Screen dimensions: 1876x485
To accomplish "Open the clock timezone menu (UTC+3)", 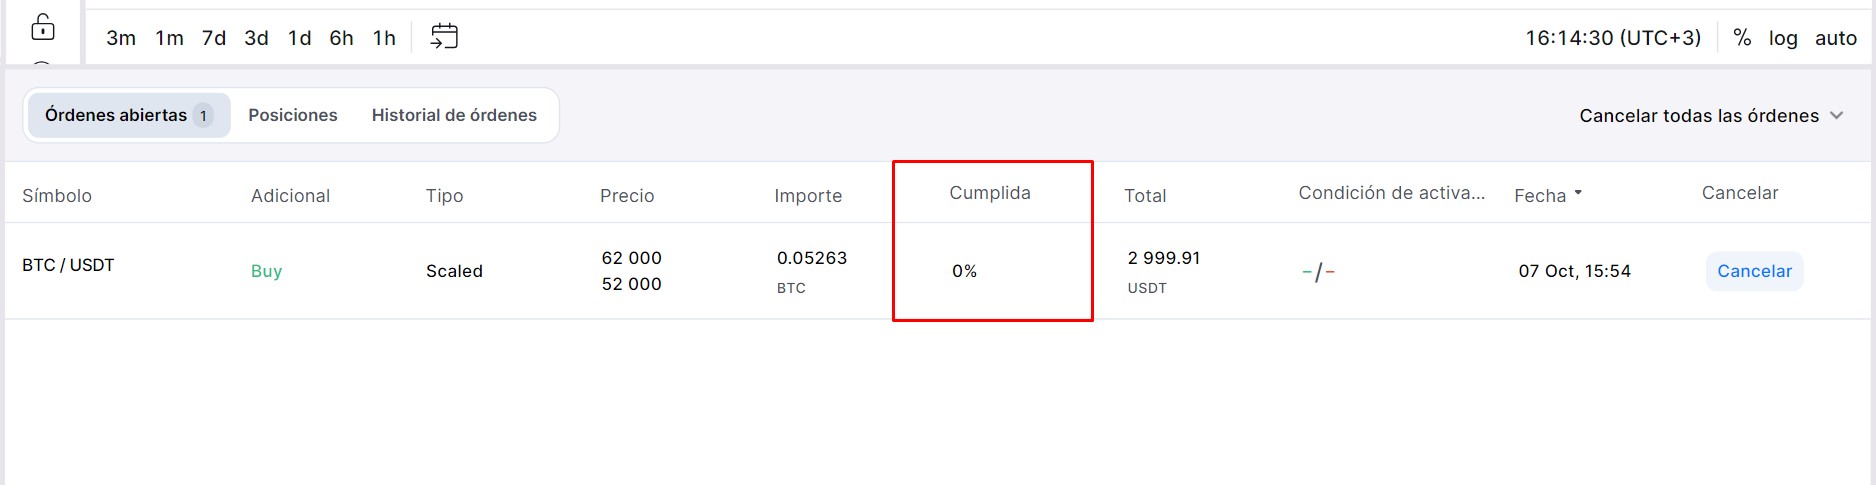I will [x=1612, y=38].
